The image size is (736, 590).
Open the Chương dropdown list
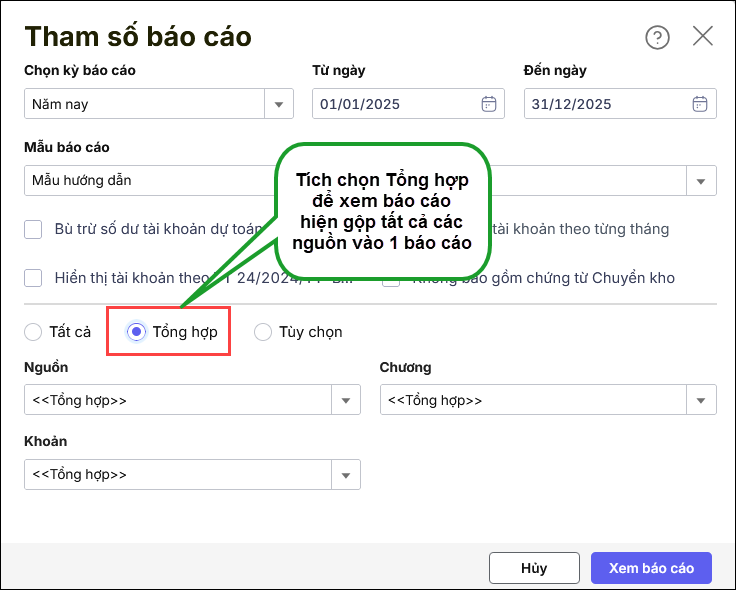700,400
